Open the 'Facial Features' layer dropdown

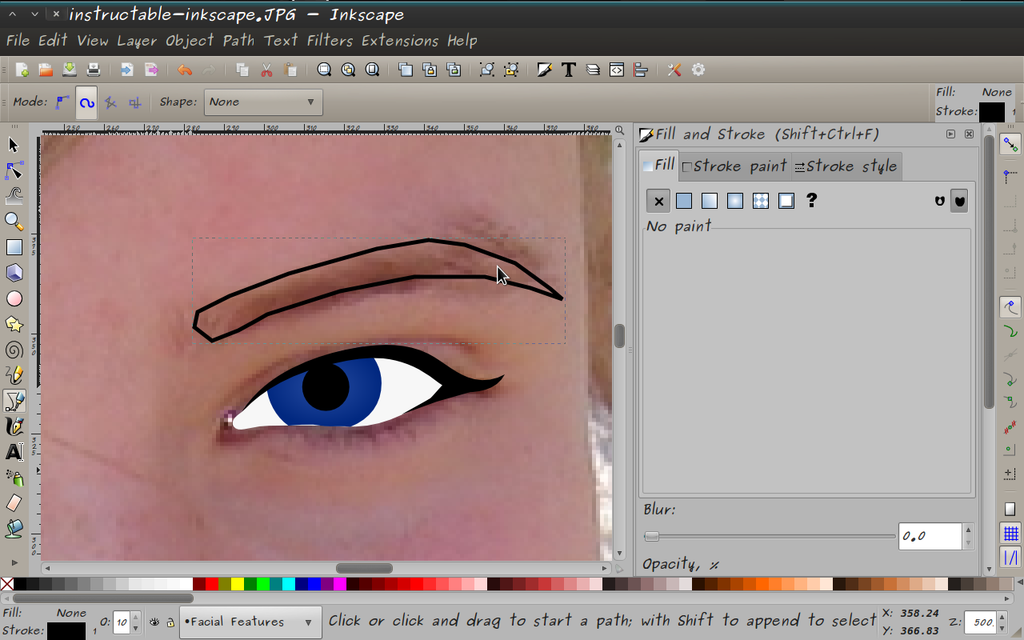[250, 622]
